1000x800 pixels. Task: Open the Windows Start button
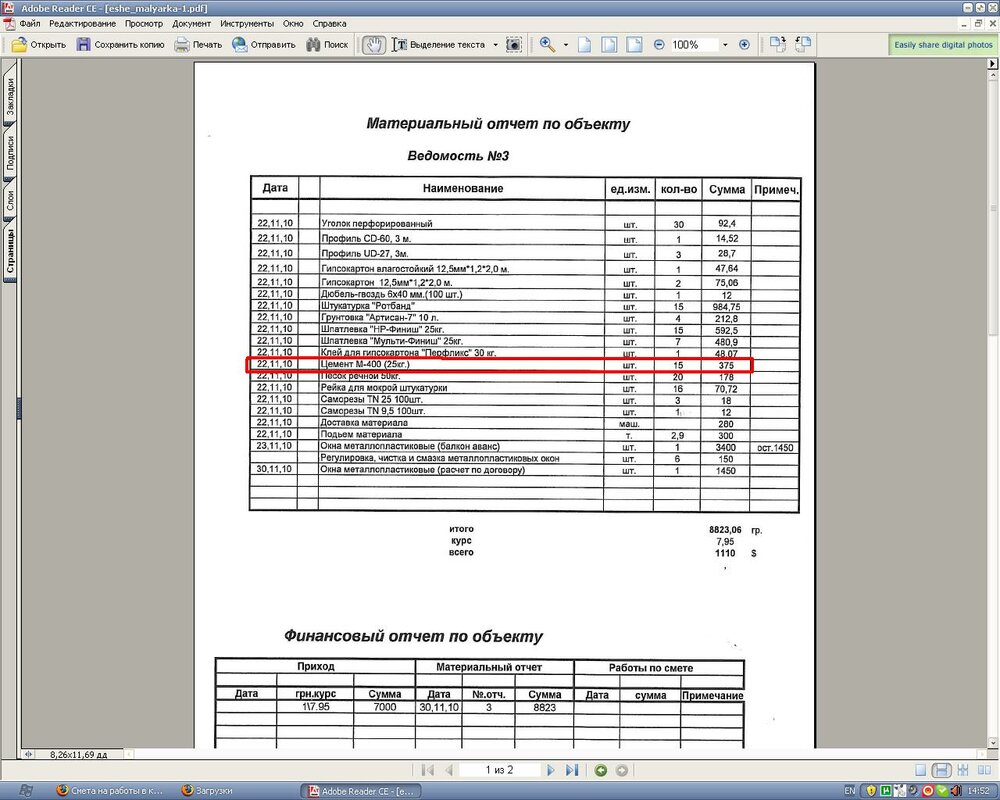(26, 790)
